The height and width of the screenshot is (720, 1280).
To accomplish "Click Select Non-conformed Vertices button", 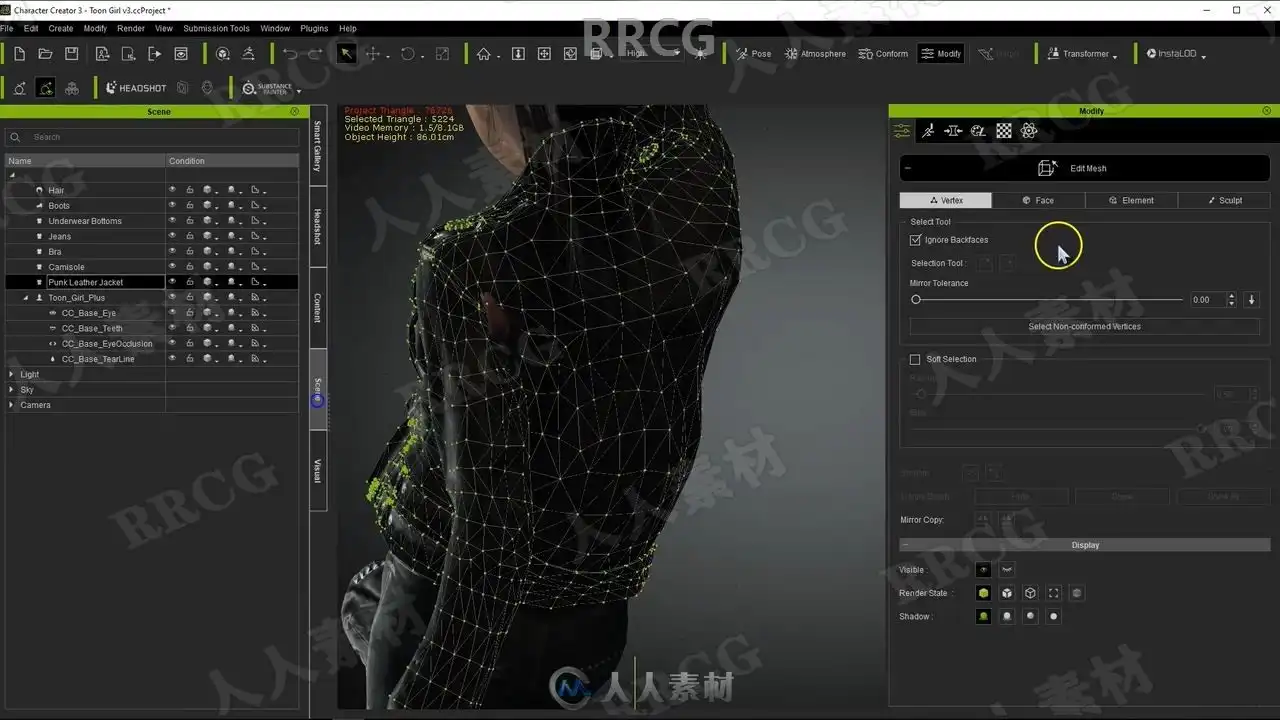I will point(1085,326).
